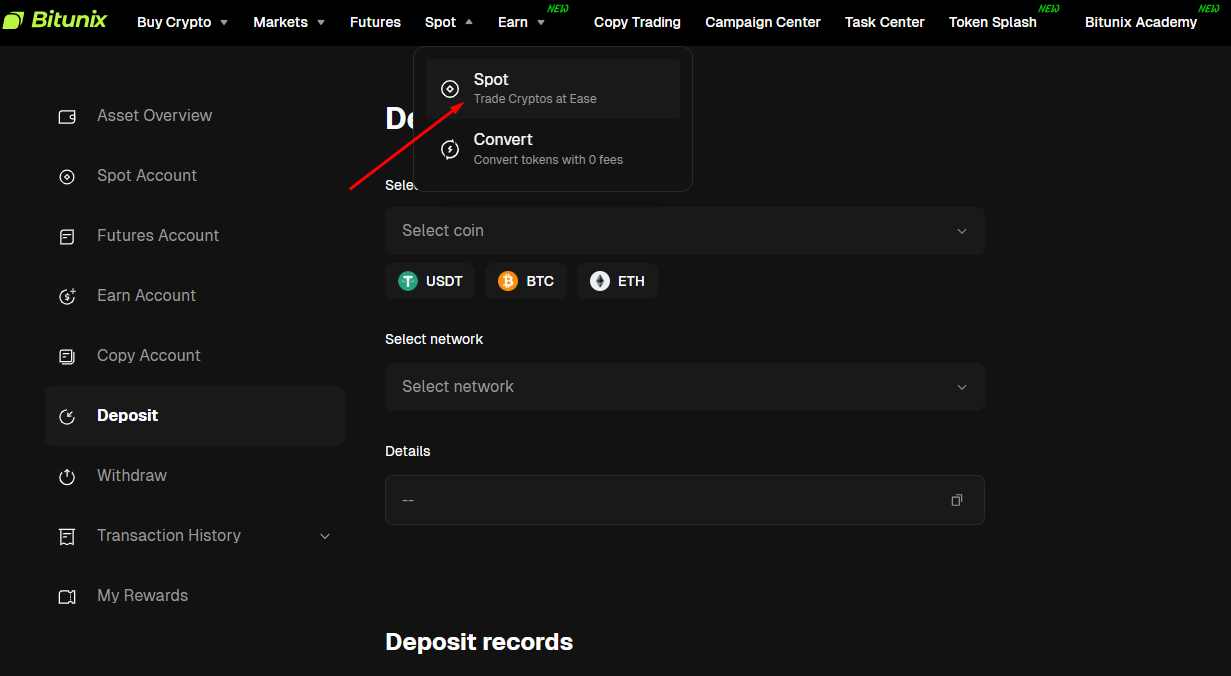Image resolution: width=1231 pixels, height=676 pixels.
Task: Choose Spot - Trade Cryptos at Ease
Action: coord(553,89)
